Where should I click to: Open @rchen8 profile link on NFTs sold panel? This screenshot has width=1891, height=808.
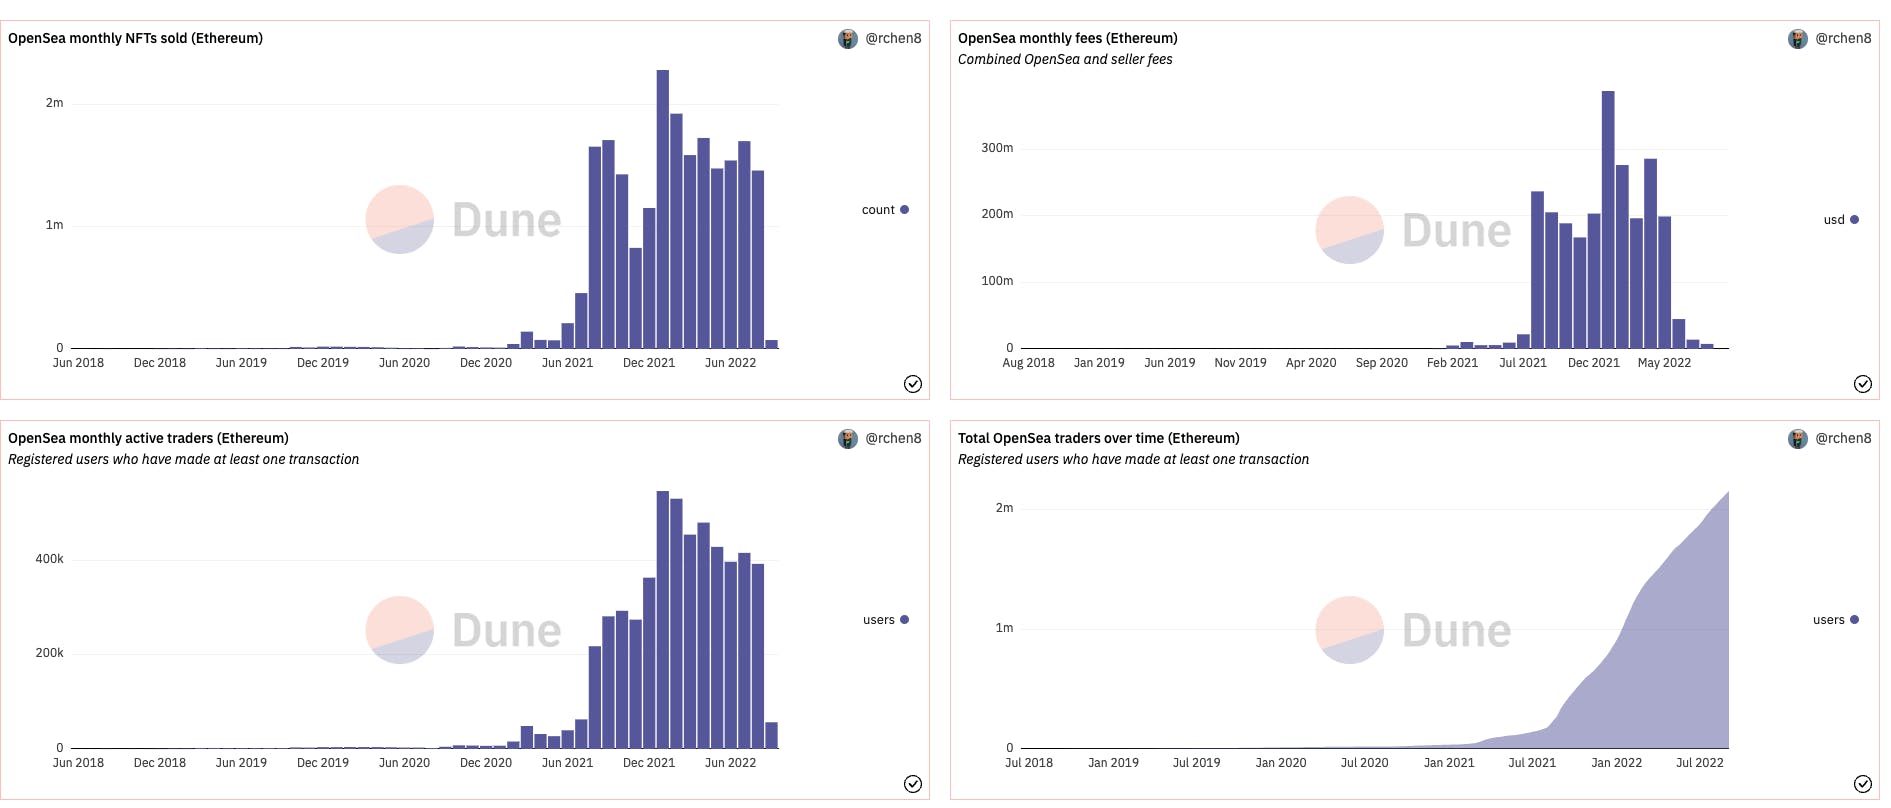(893, 38)
